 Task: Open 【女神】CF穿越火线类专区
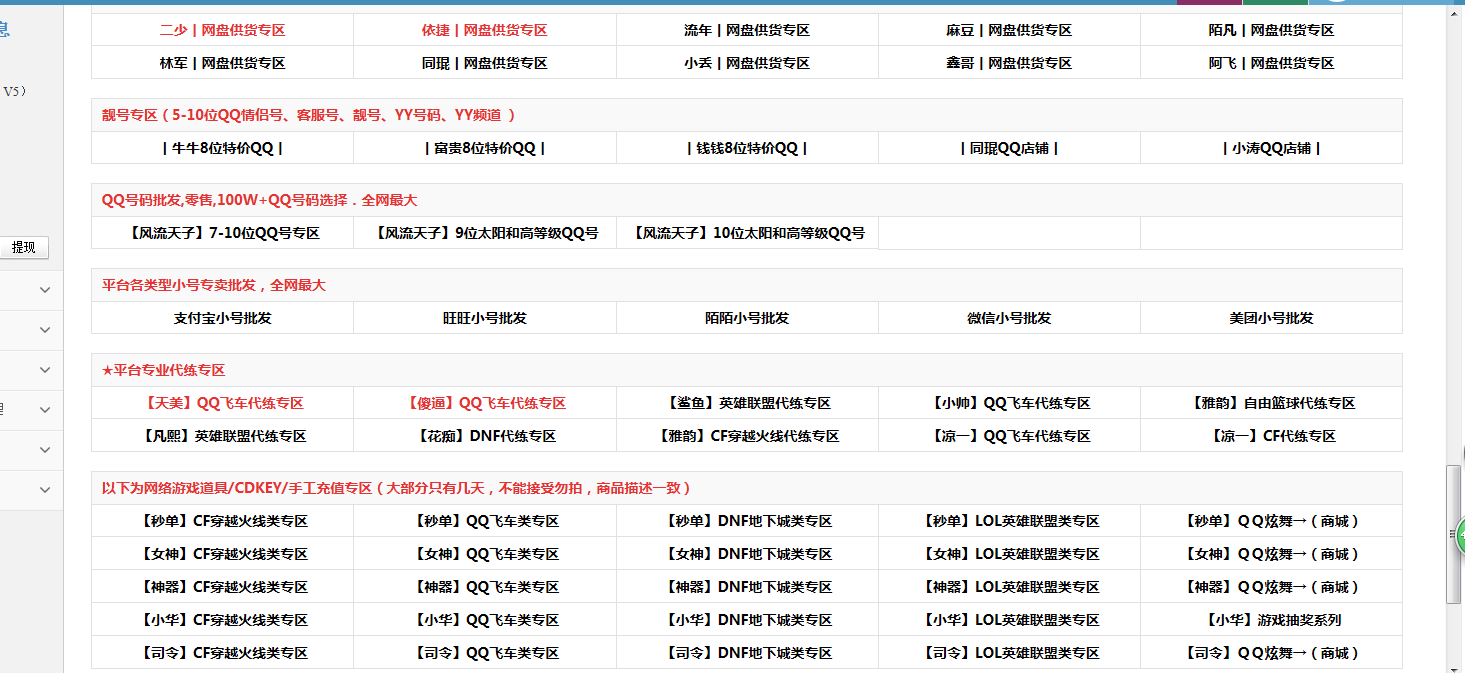coord(222,554)
